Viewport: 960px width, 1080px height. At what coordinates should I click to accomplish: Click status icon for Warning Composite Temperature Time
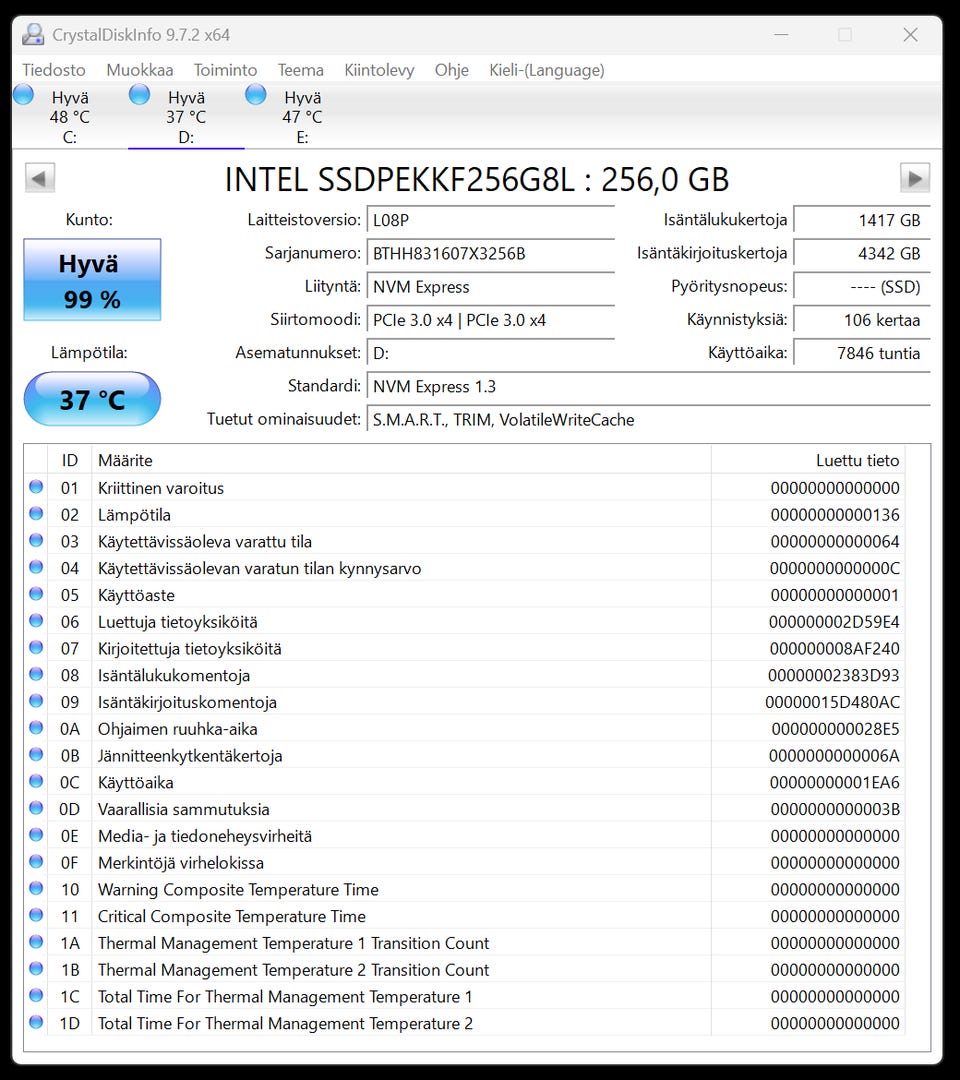[36, 889]
